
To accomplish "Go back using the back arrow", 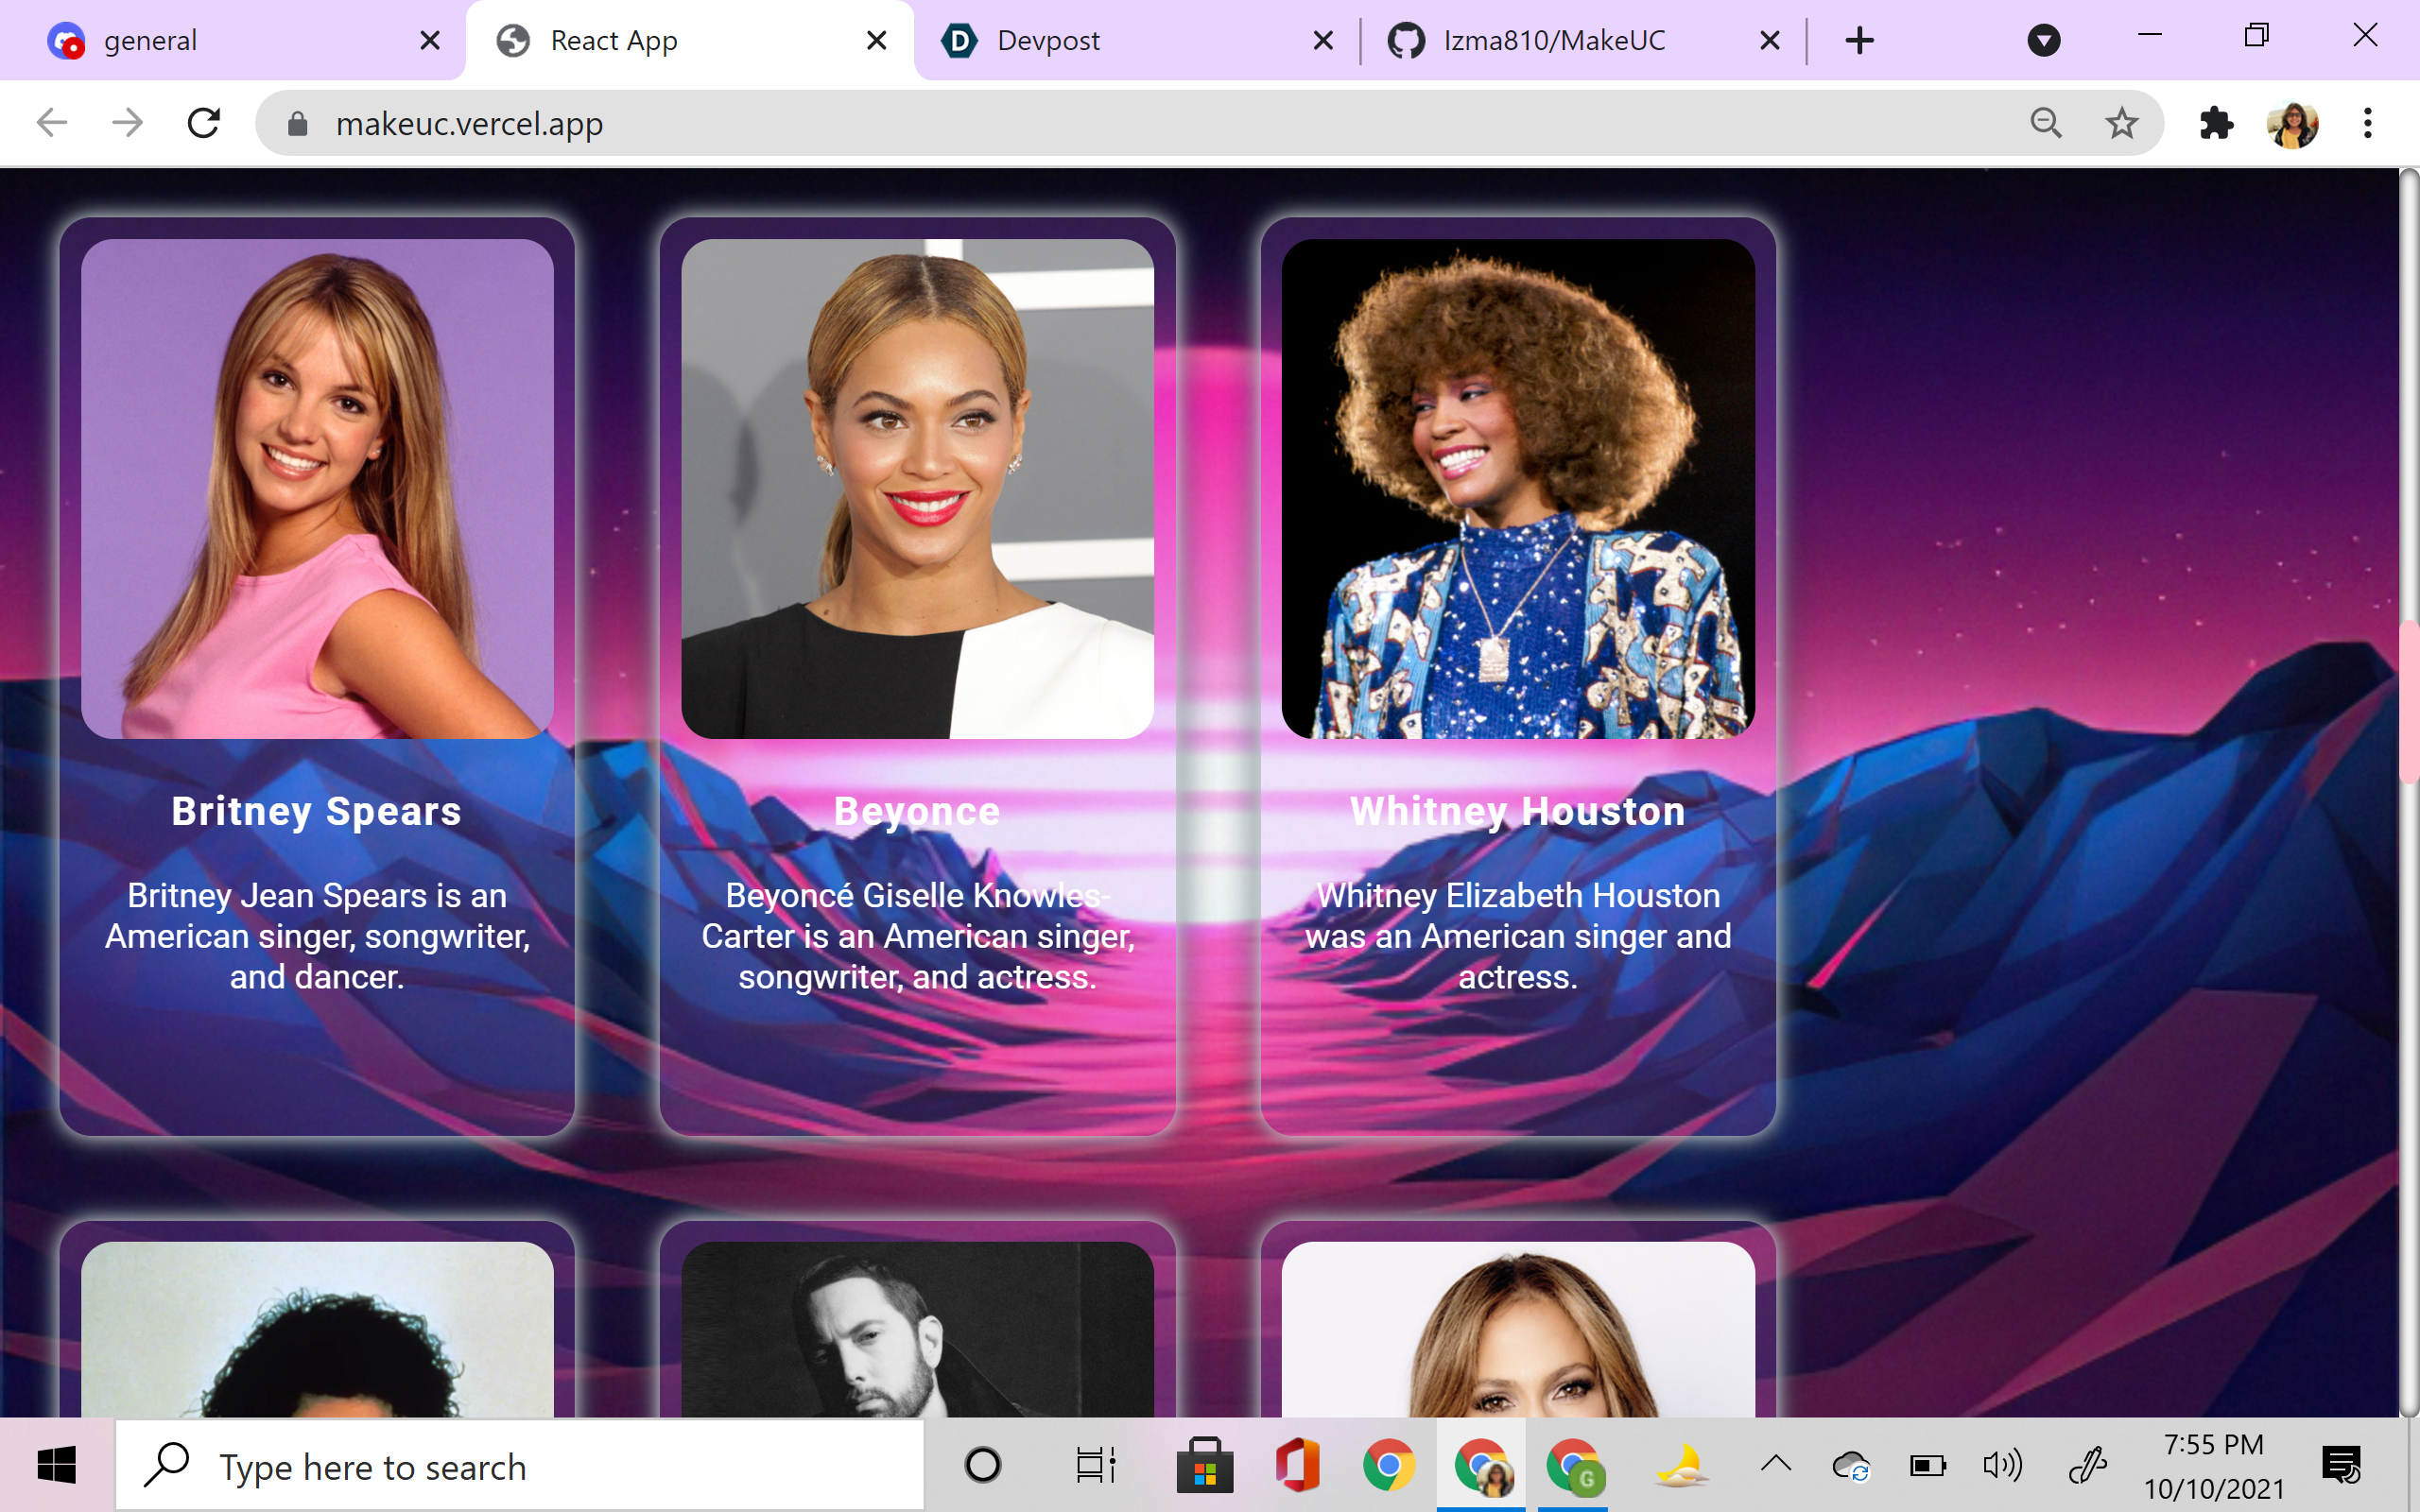I will 52,123.
